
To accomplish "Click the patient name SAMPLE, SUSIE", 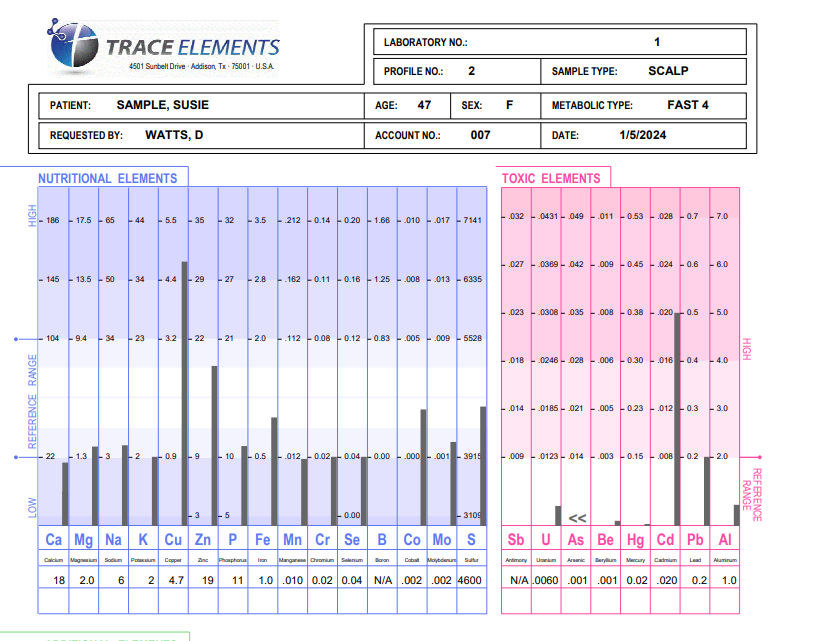I will point(162,105).
